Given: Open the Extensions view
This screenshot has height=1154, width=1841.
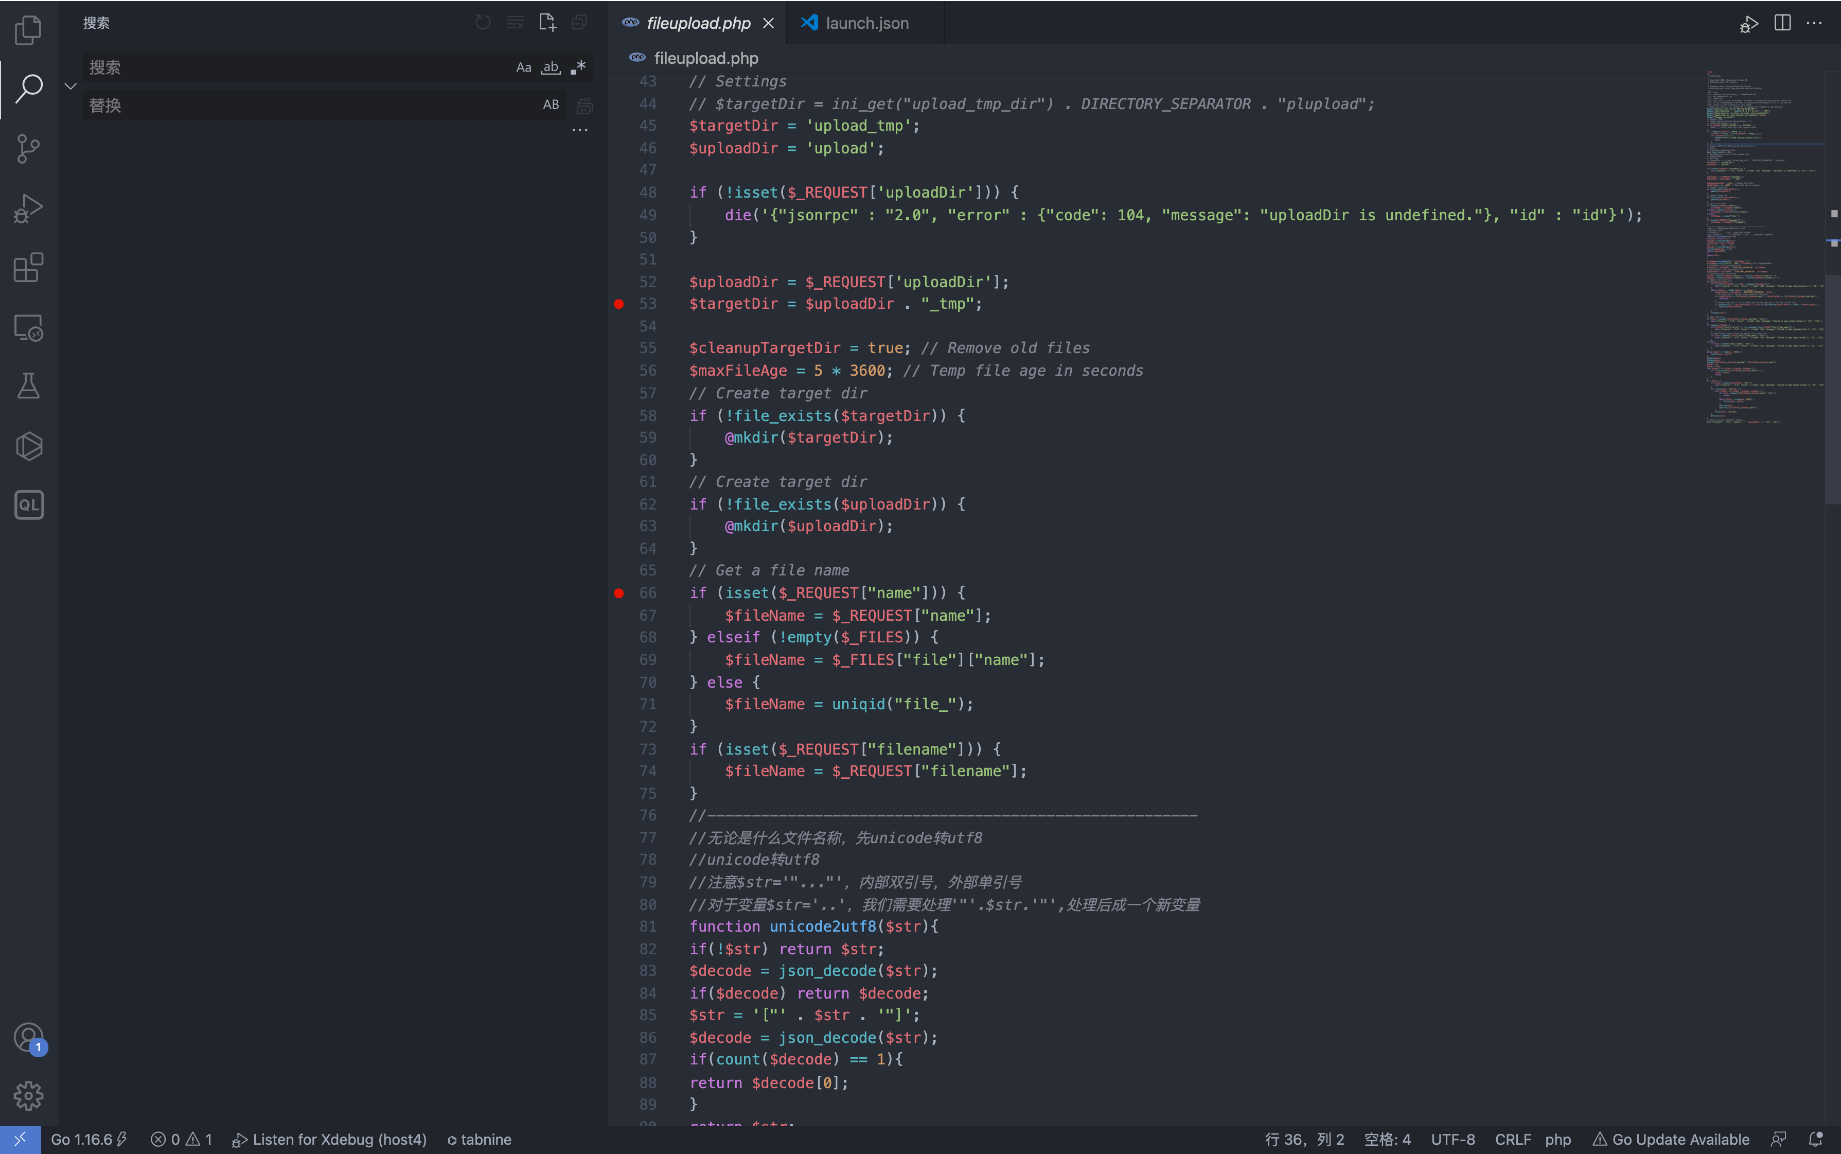Looking at the screenshot, I should pyautogui.click(x=29, y=268).
